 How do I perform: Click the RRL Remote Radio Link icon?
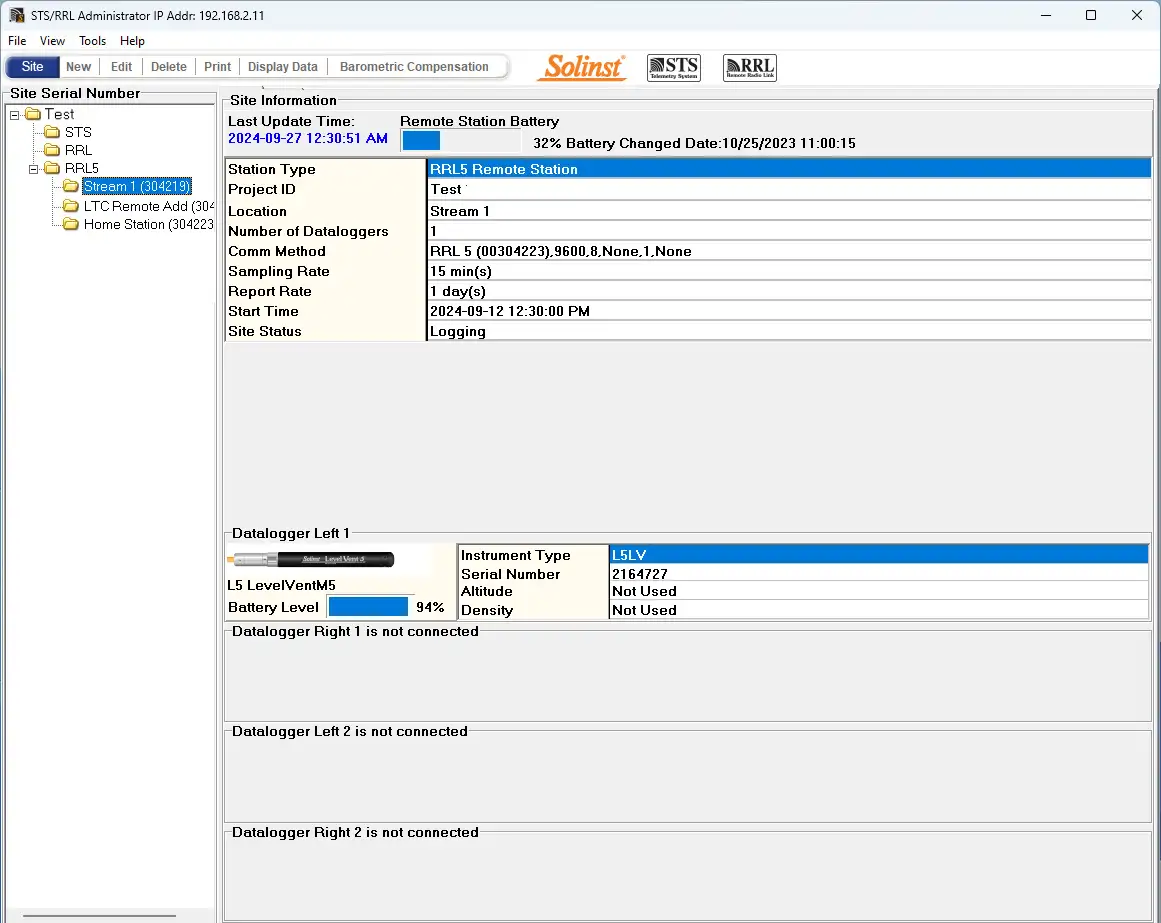click(x=749, y=67)
